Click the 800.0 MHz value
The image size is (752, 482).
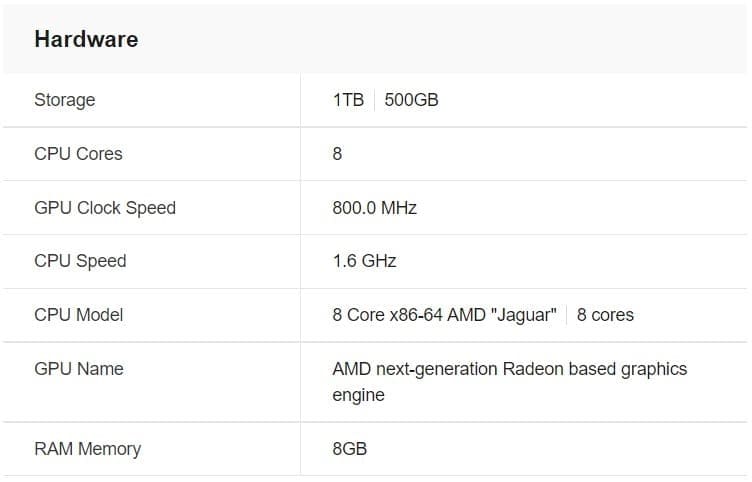[374, 208]
